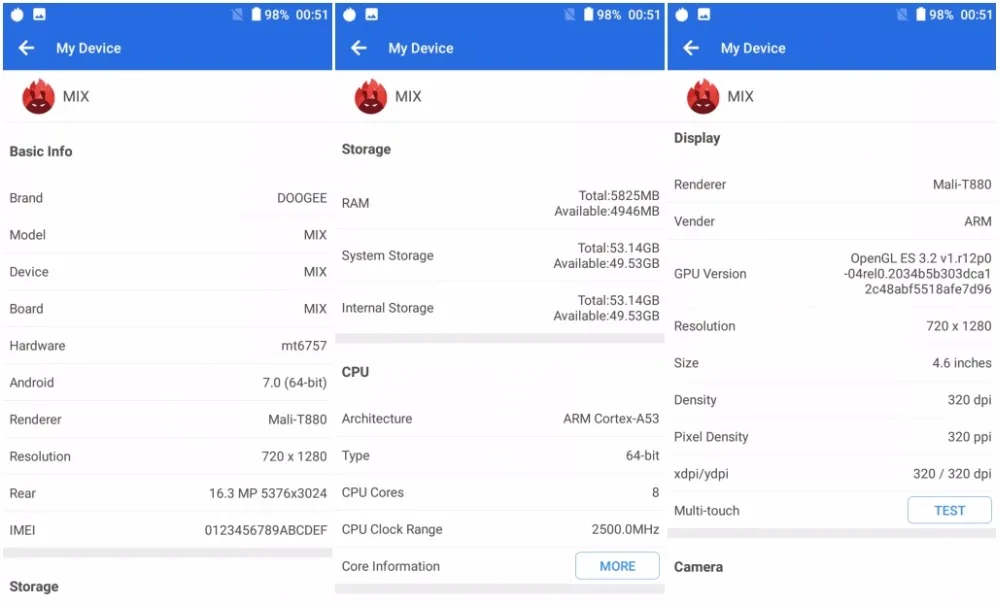Select the Architecture ARM Cortex-A53 row
Viewport: 1000px width, 604px height.
coord(500,418)
